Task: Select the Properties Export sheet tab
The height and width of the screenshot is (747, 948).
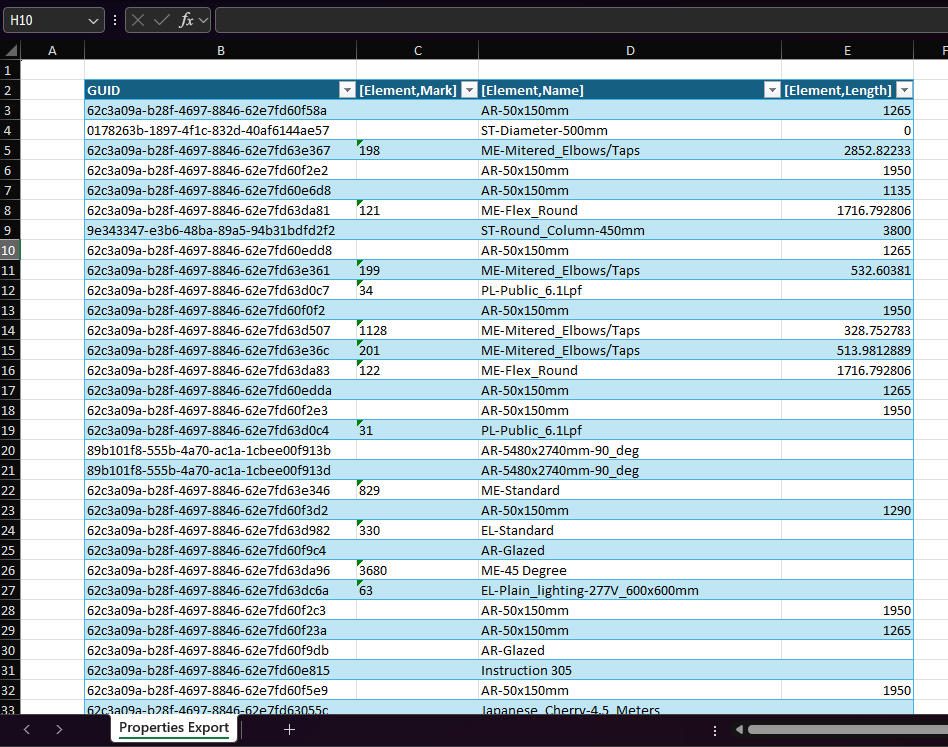Action: 174,728
